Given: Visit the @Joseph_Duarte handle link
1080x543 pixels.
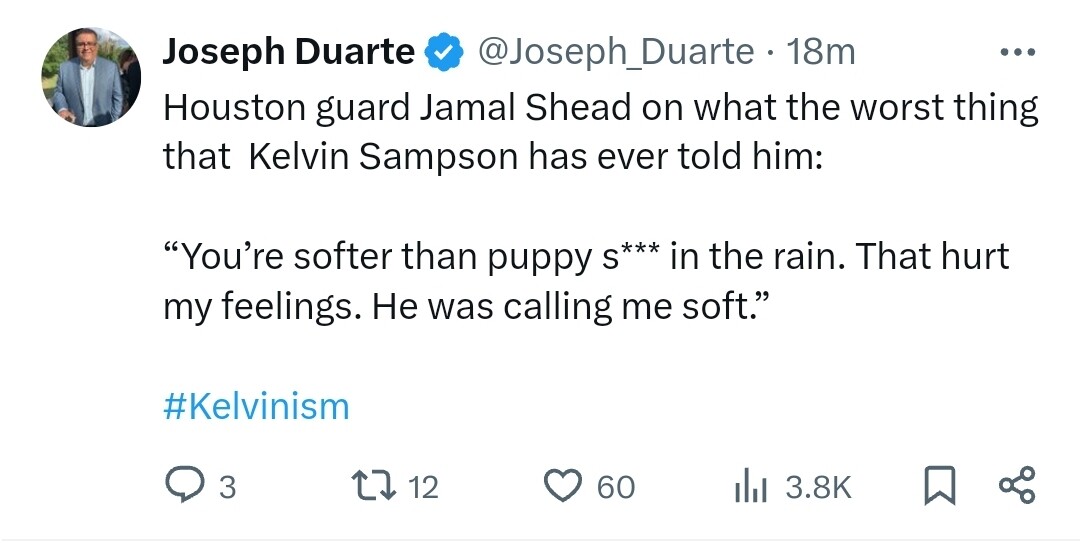Looking at the screenshot, I should click(x=616, y=51).
